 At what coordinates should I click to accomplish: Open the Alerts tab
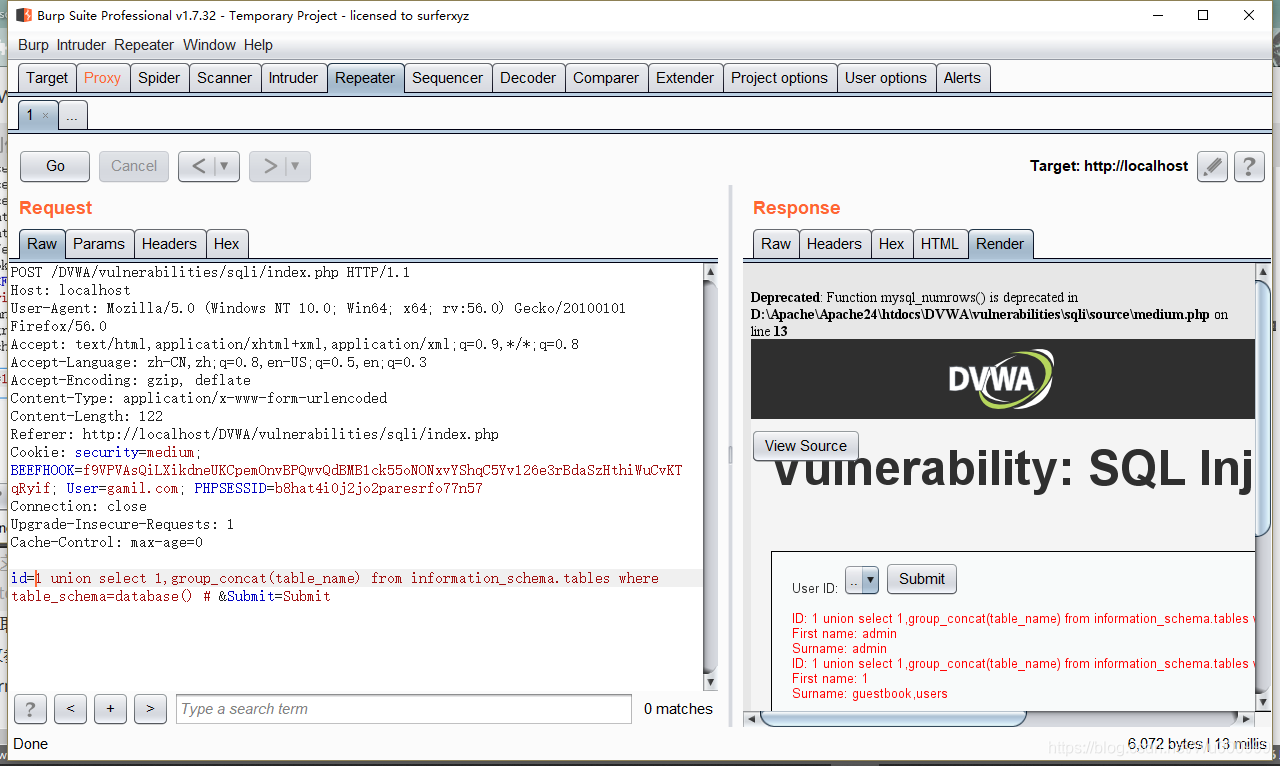pos(962,78)
